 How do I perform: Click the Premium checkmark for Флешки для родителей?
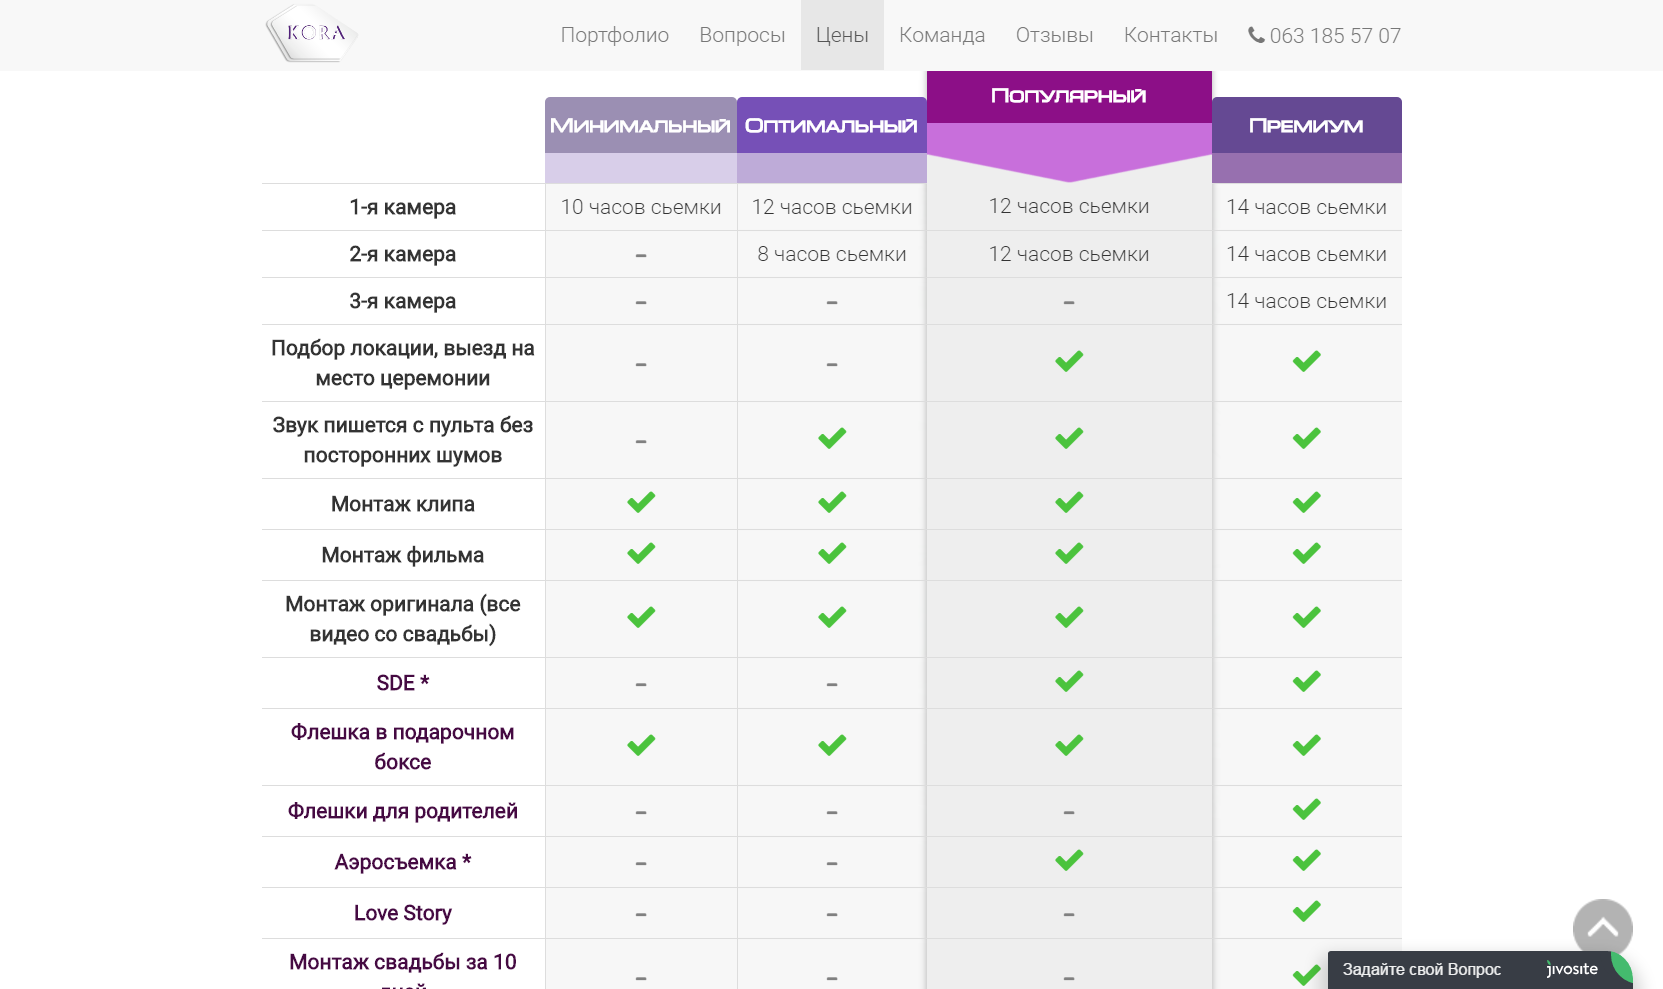click(1306, 809)
